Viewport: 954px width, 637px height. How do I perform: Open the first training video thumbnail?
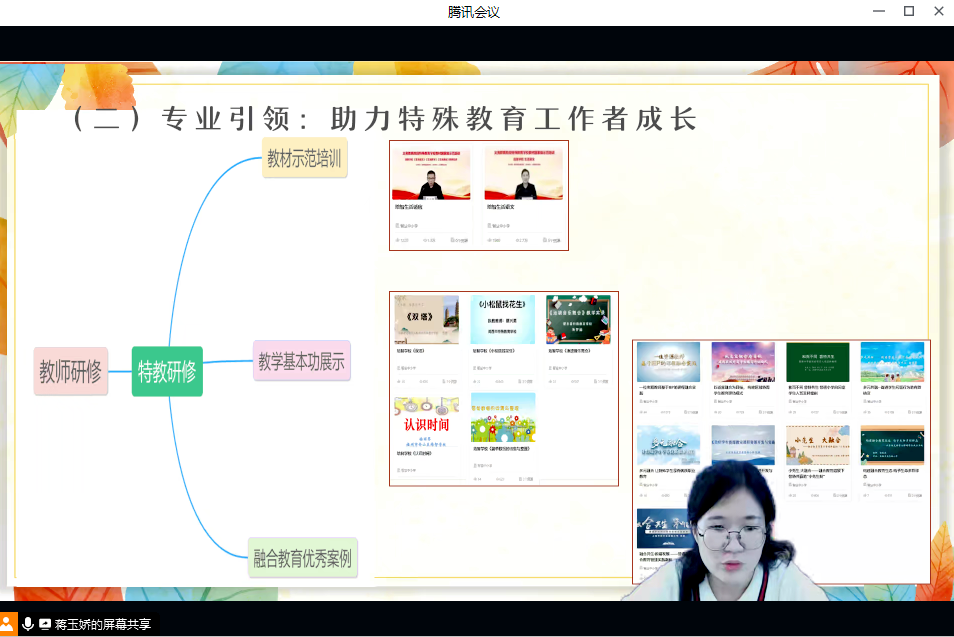click(431, 176)
